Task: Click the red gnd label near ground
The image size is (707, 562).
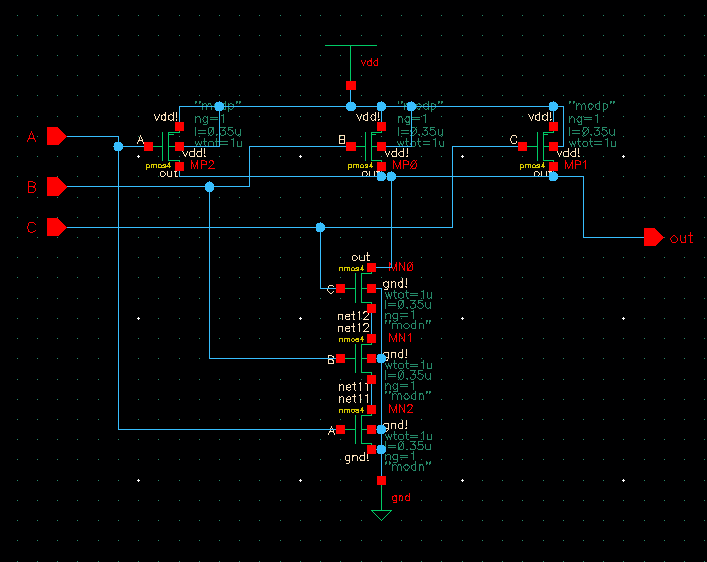Action: [400, 497]
